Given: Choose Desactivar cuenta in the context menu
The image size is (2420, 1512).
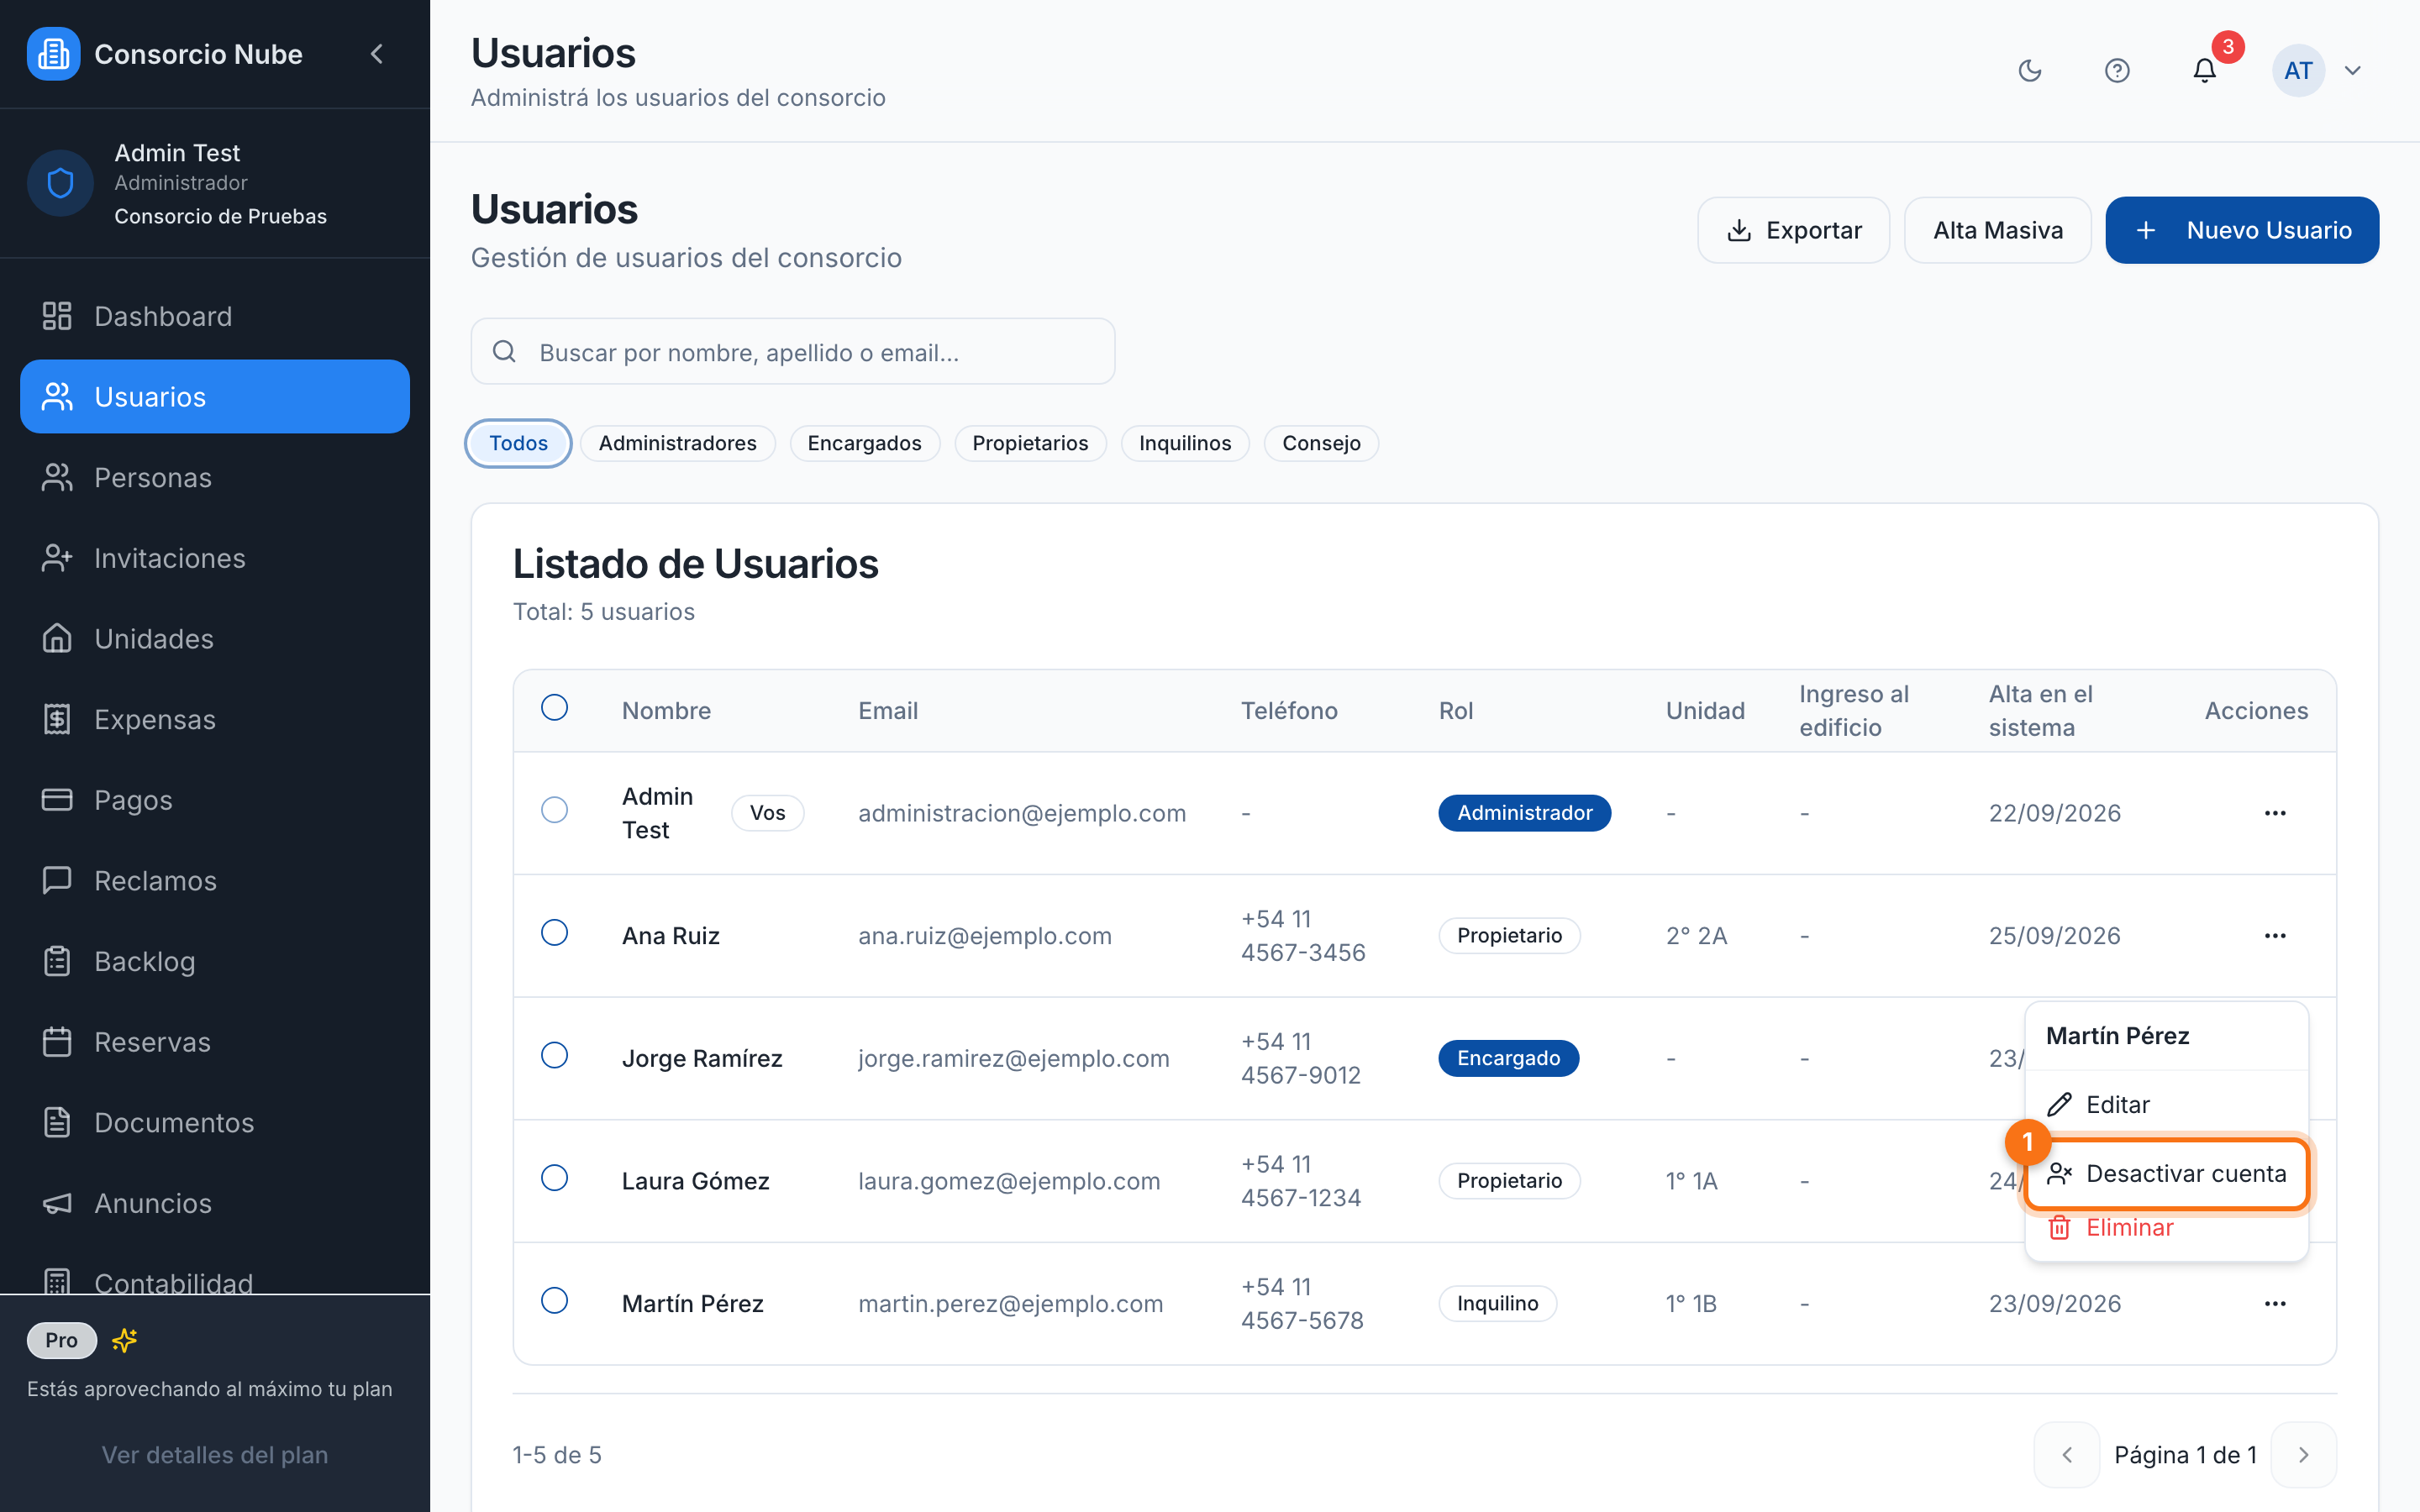Looking at the screenshot, I should (x=2166, y=1174).
